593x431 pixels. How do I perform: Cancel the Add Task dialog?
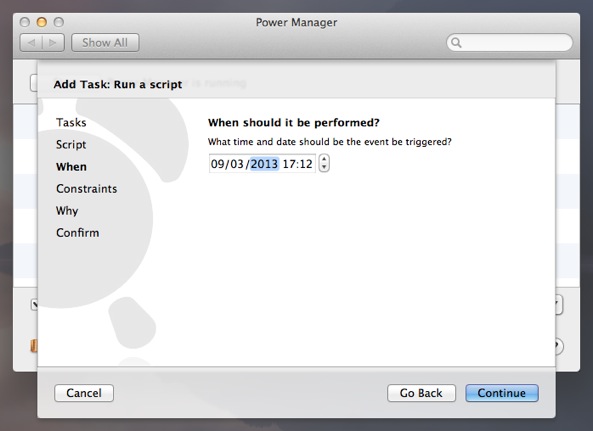(x=84, y=393)
